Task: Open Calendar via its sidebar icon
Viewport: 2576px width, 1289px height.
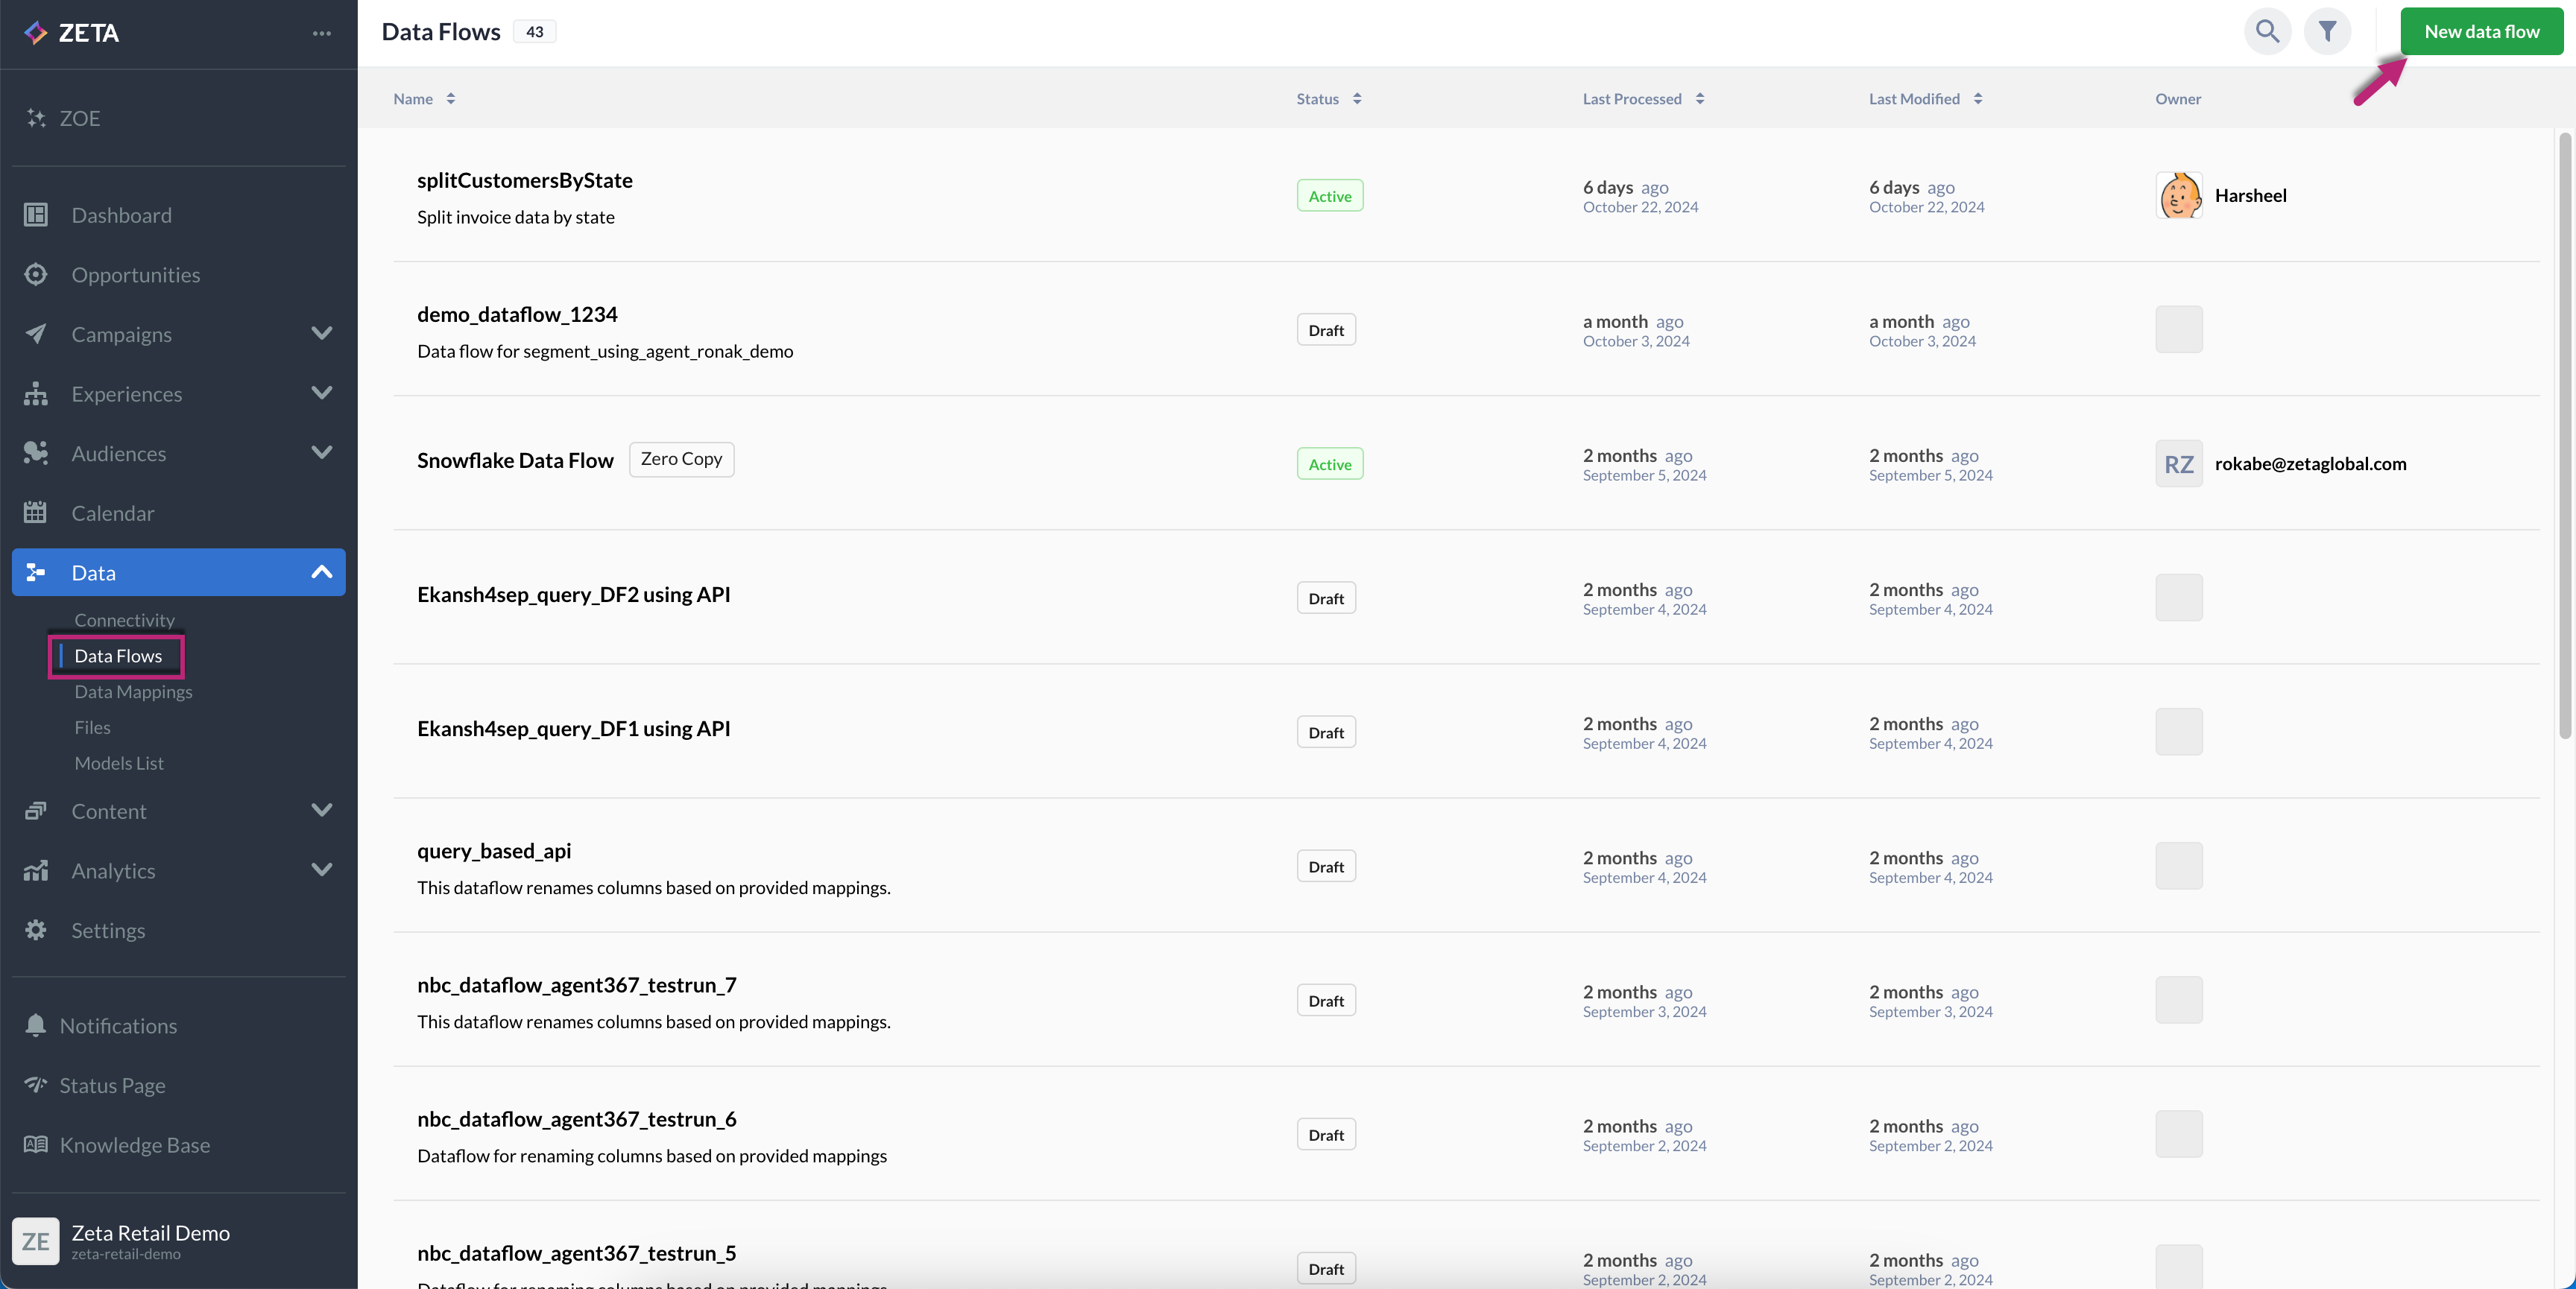Action: pyautogui.click(x=36, y=513)
